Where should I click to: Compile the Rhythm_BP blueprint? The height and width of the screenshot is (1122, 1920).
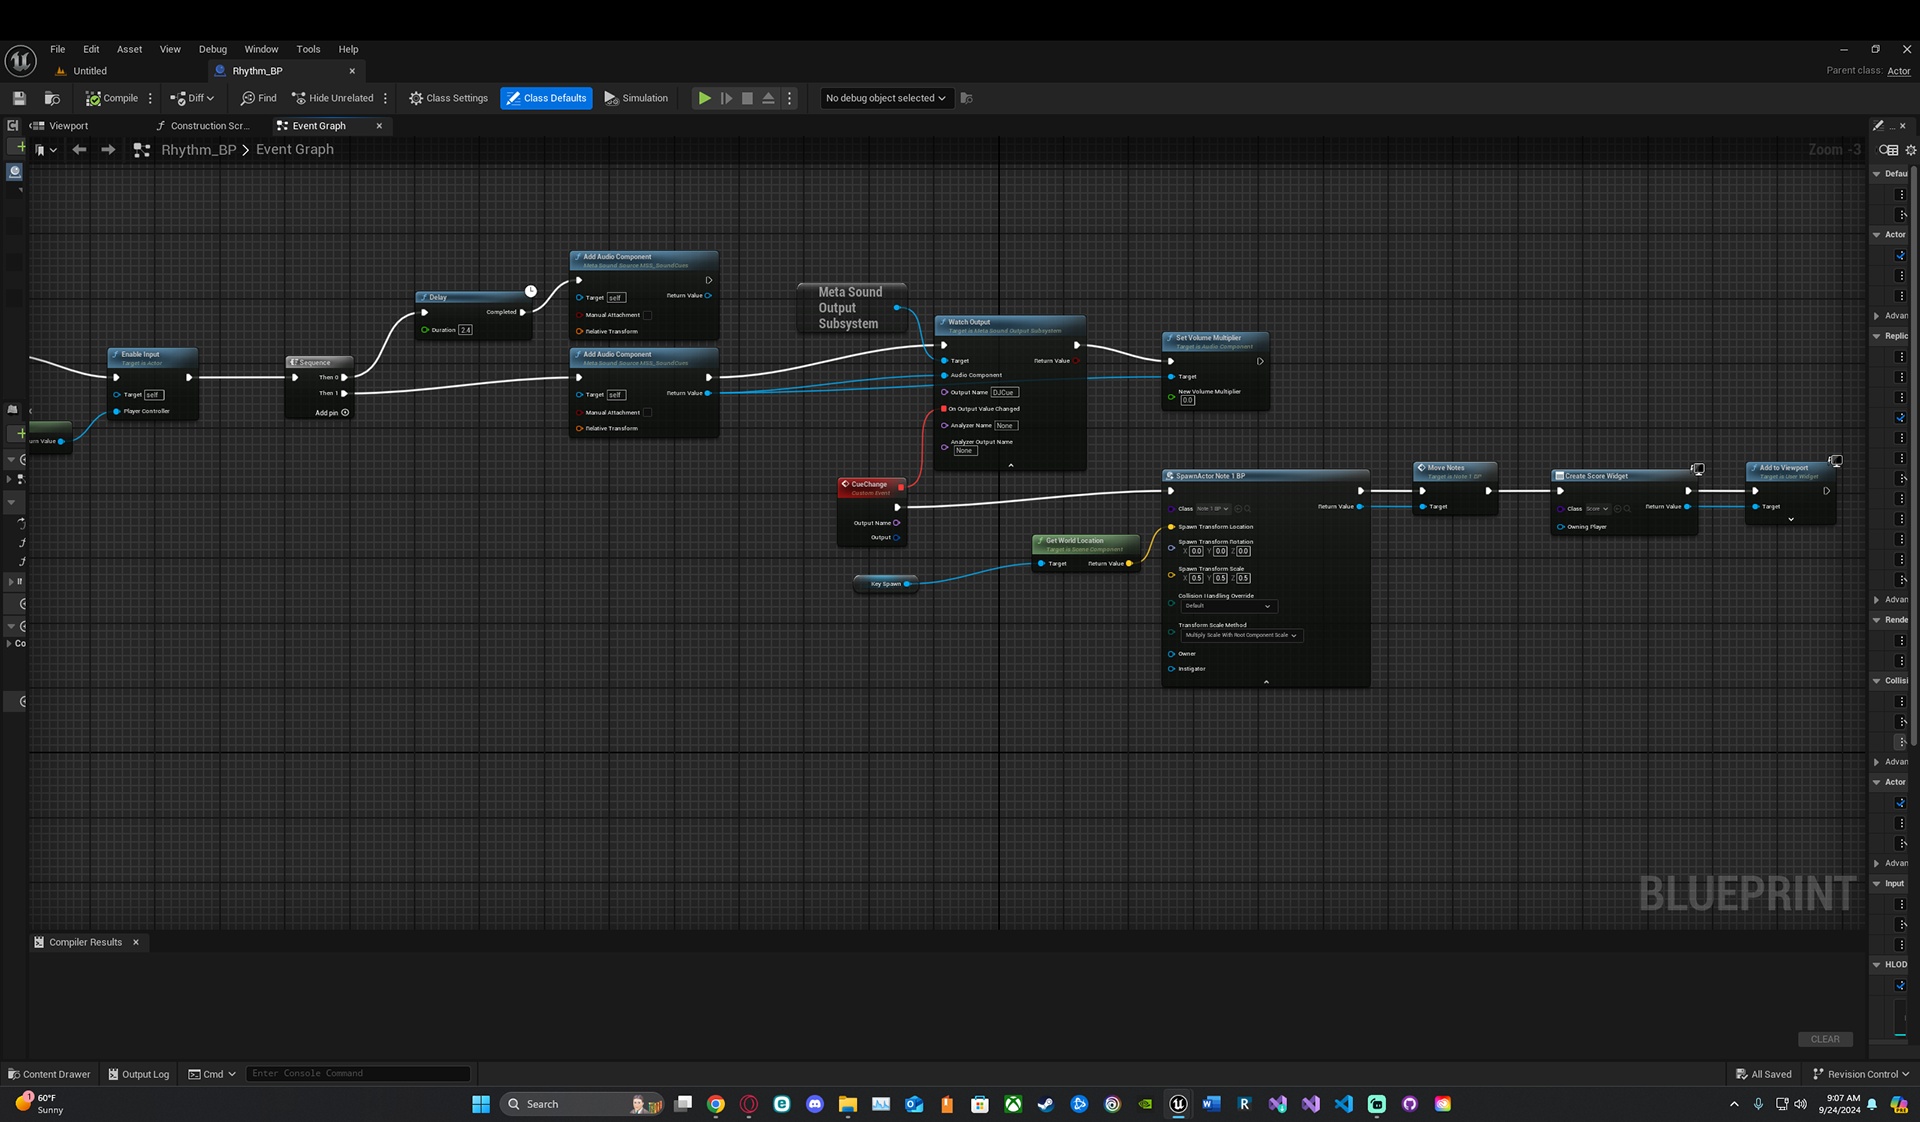pyautogui.click(x=112, y=98)
